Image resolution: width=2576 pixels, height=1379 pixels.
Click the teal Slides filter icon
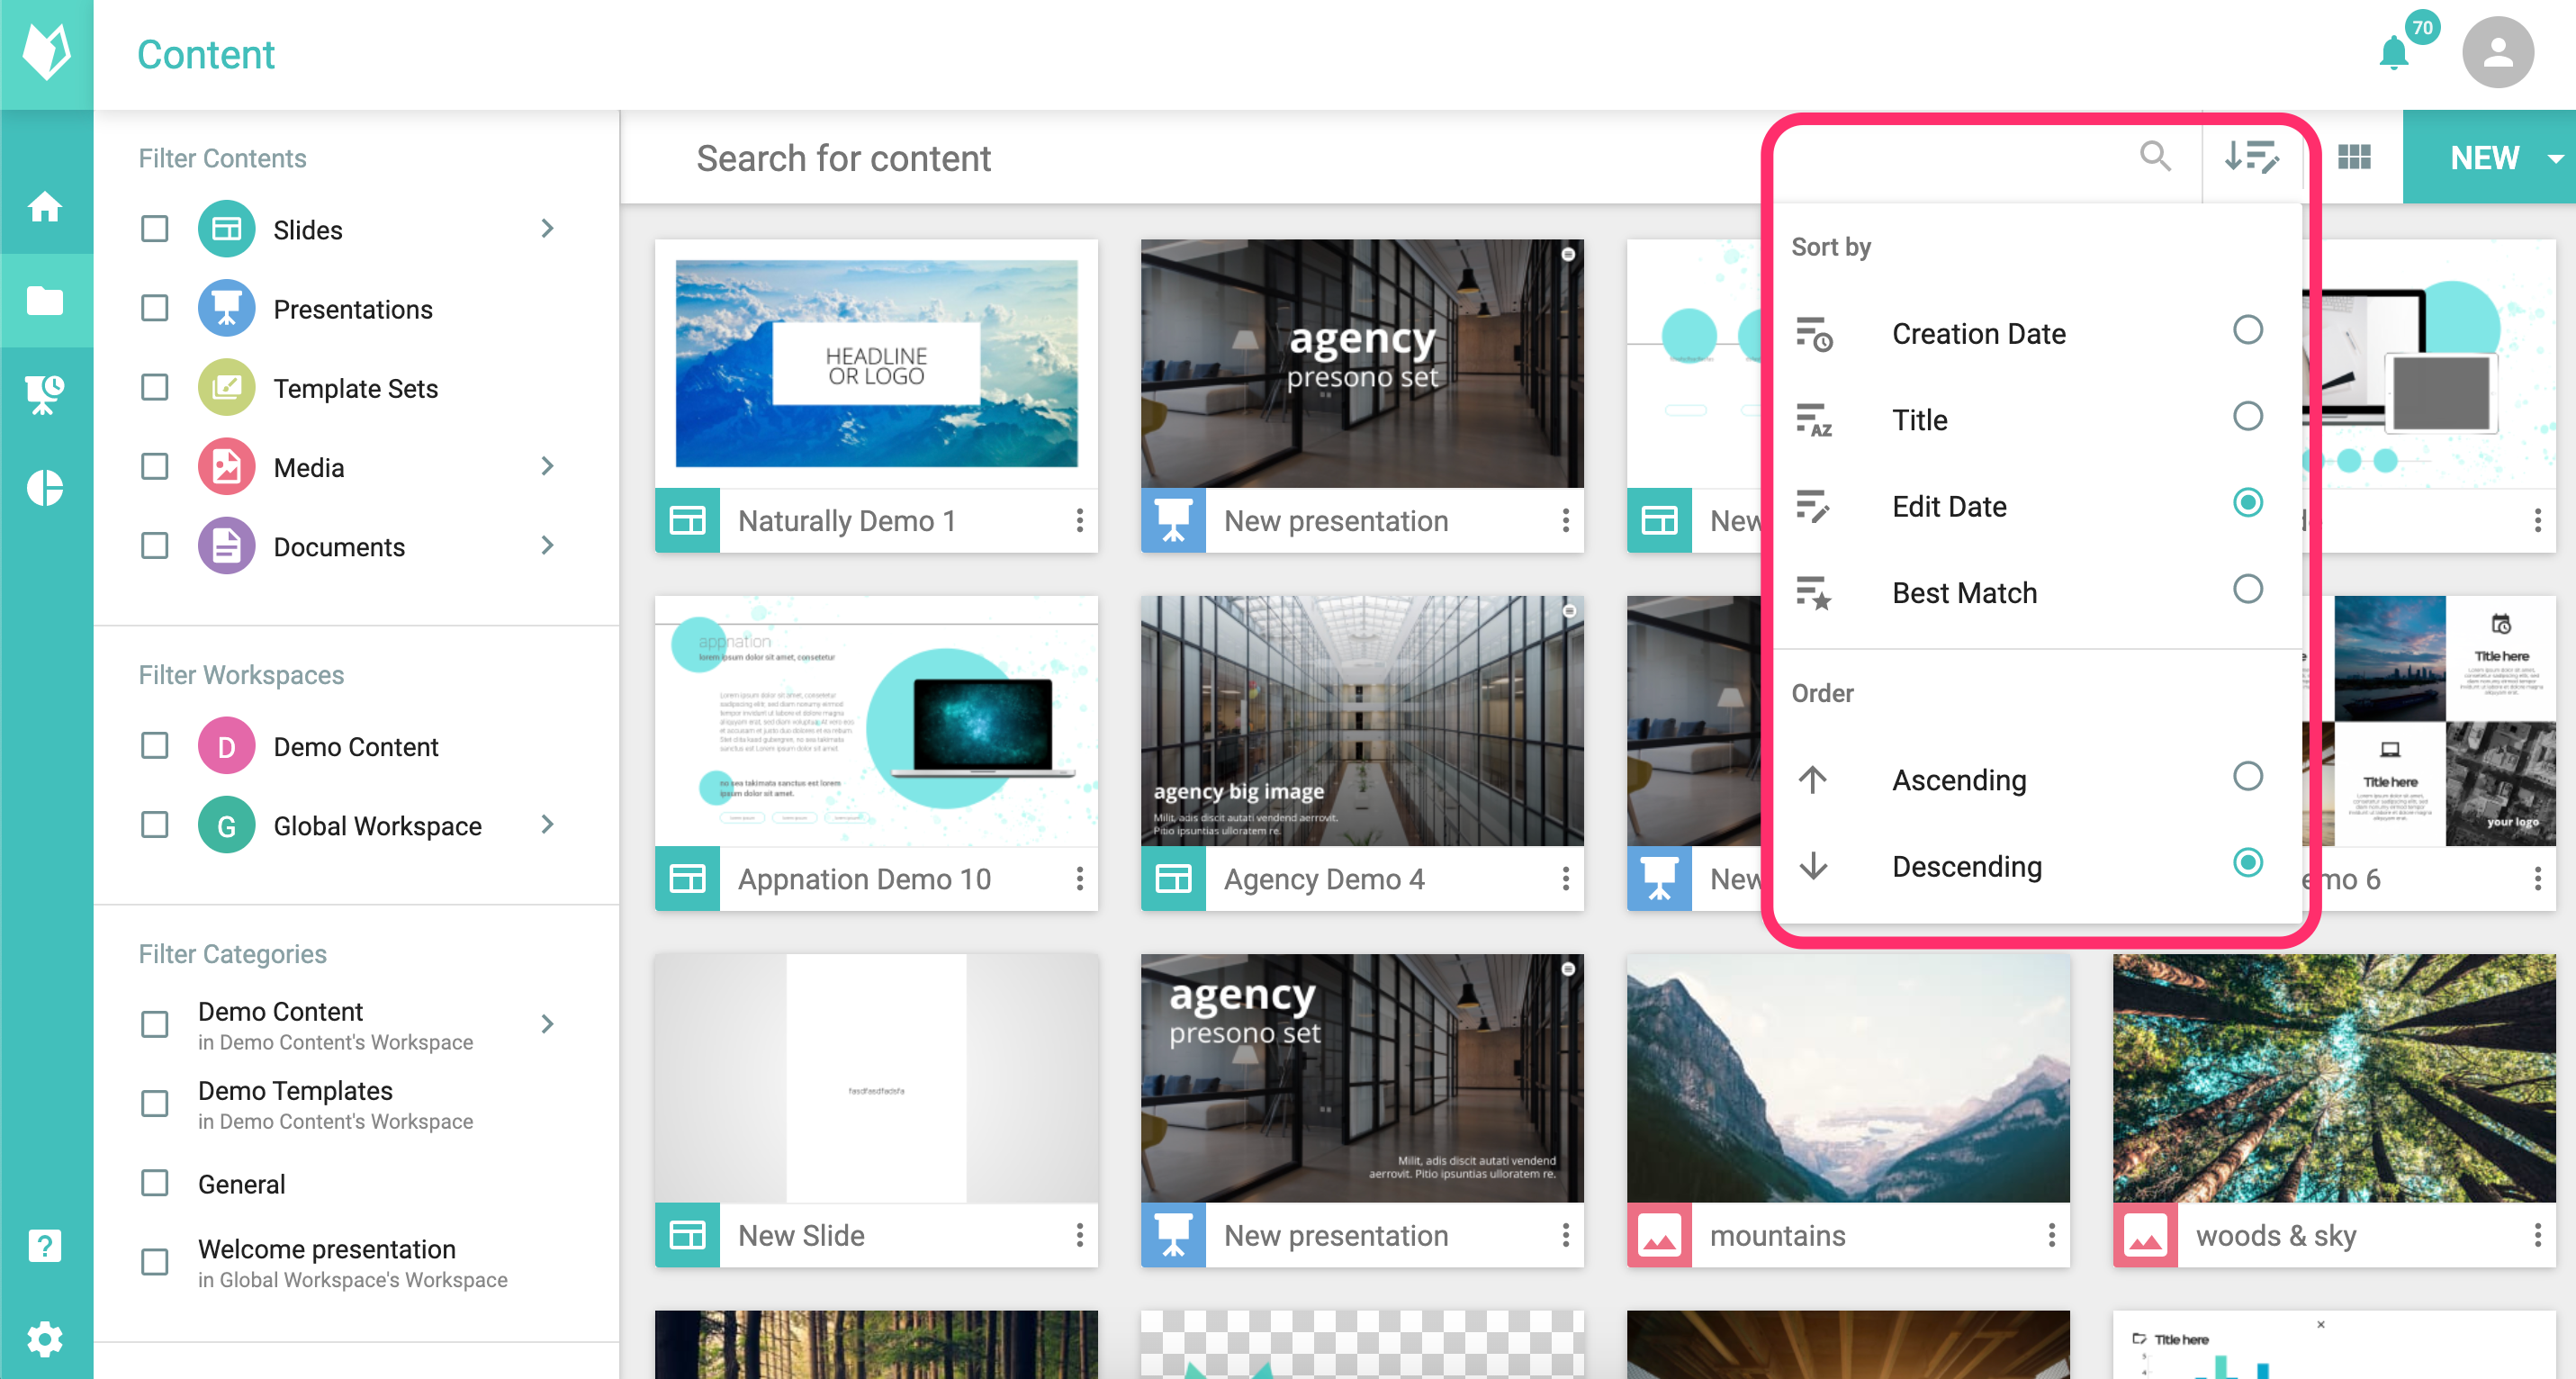(226, 229)
